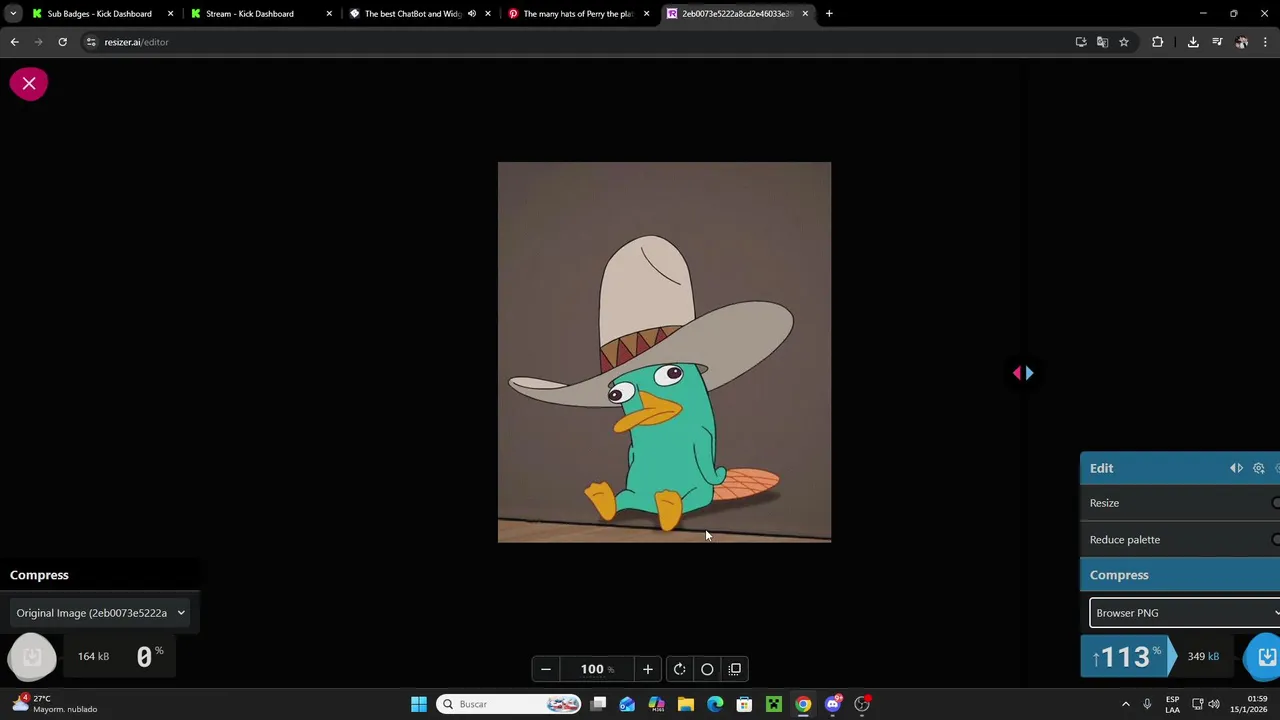
Task: Open Discord from the taskbar
Action: point(833,704)
